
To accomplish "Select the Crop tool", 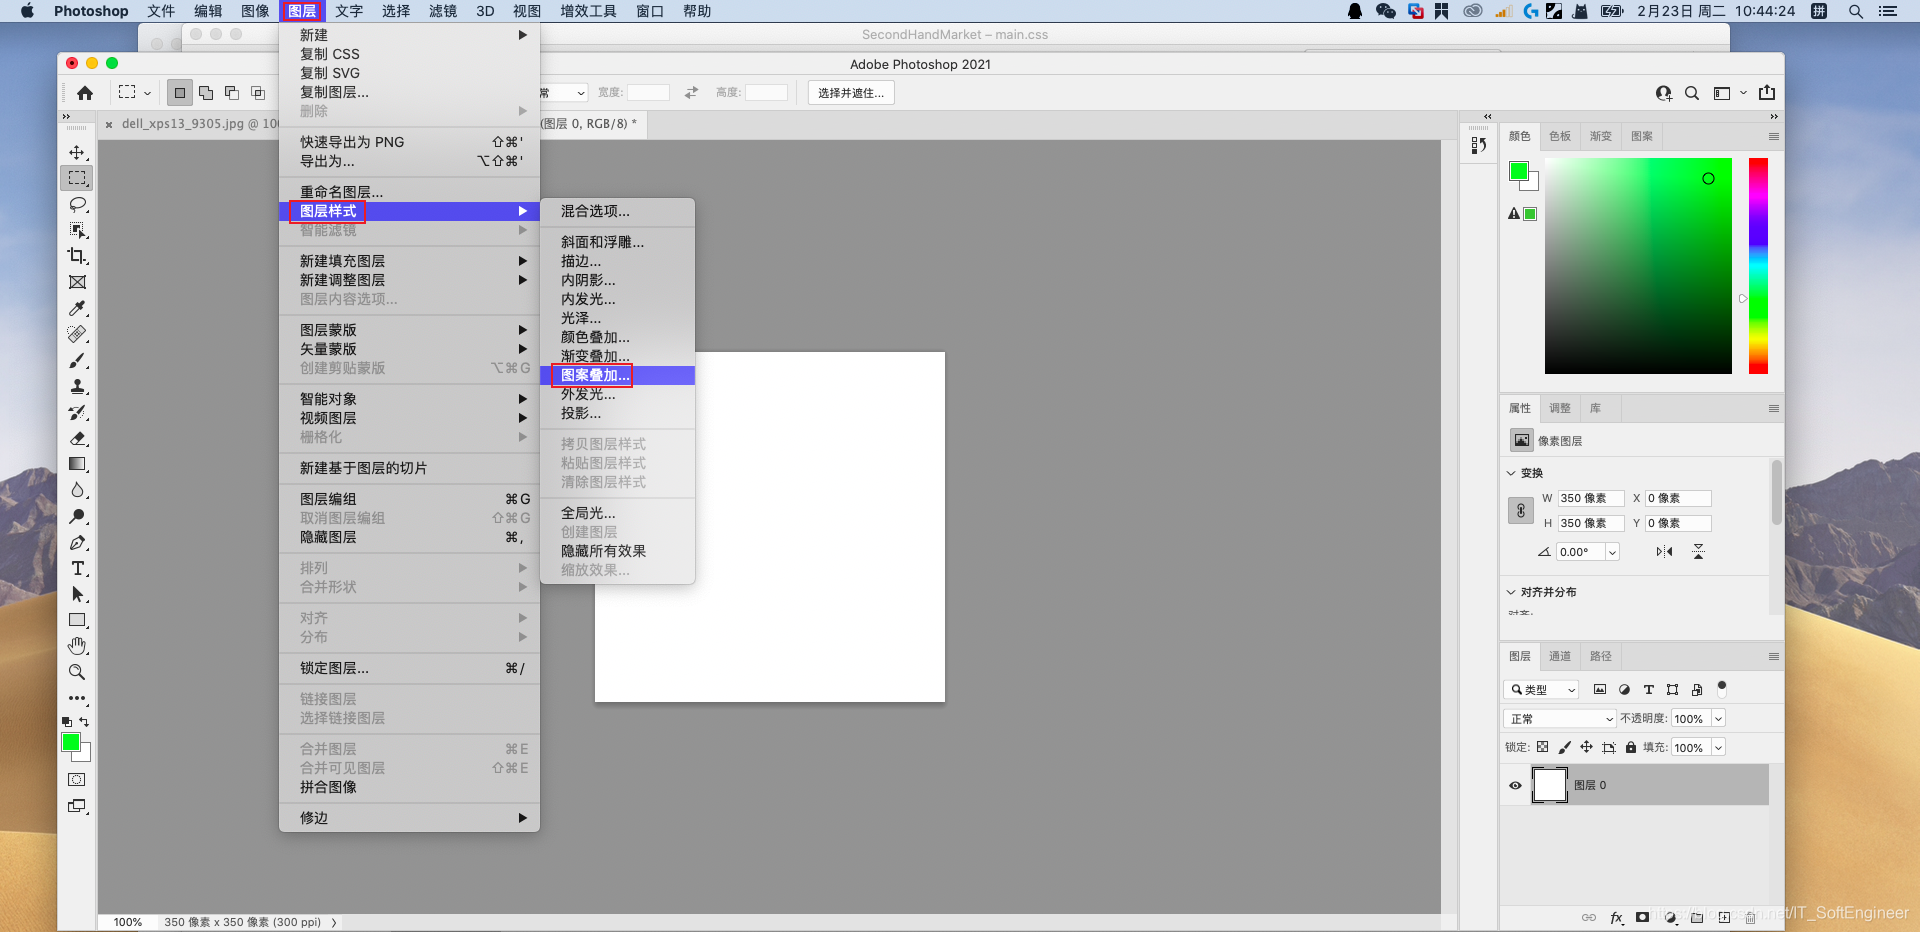I will (x=77, y=256).
